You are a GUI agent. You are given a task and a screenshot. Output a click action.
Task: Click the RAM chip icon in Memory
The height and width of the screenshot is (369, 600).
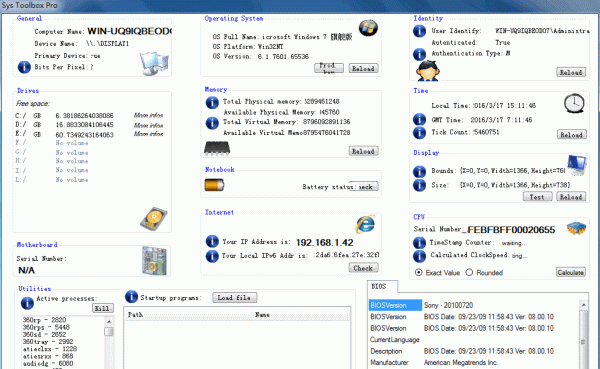click(x=217, y=148)
